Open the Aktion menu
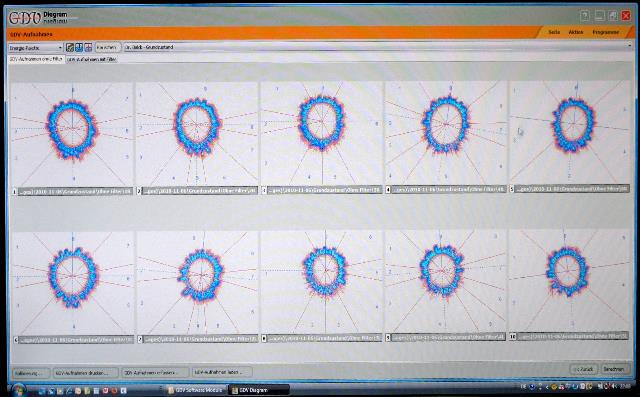The image size is (640, 397). coord(576,32)
